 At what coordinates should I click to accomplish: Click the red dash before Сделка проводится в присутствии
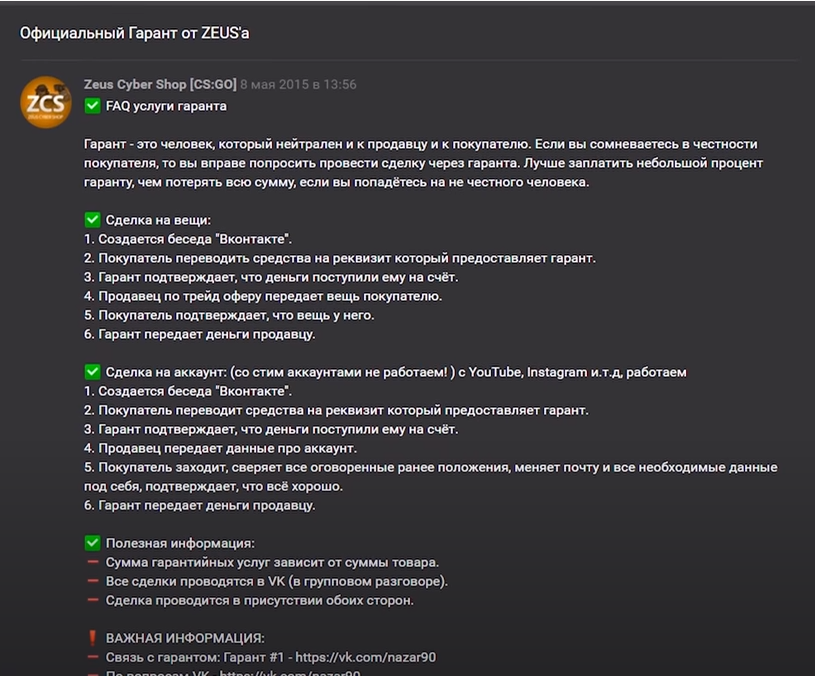pos(92,600)
